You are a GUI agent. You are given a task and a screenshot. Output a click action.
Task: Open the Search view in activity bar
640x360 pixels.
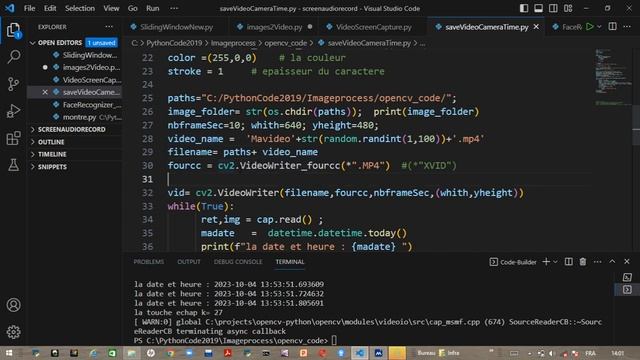pyautogui.click(x=13, y=57)
